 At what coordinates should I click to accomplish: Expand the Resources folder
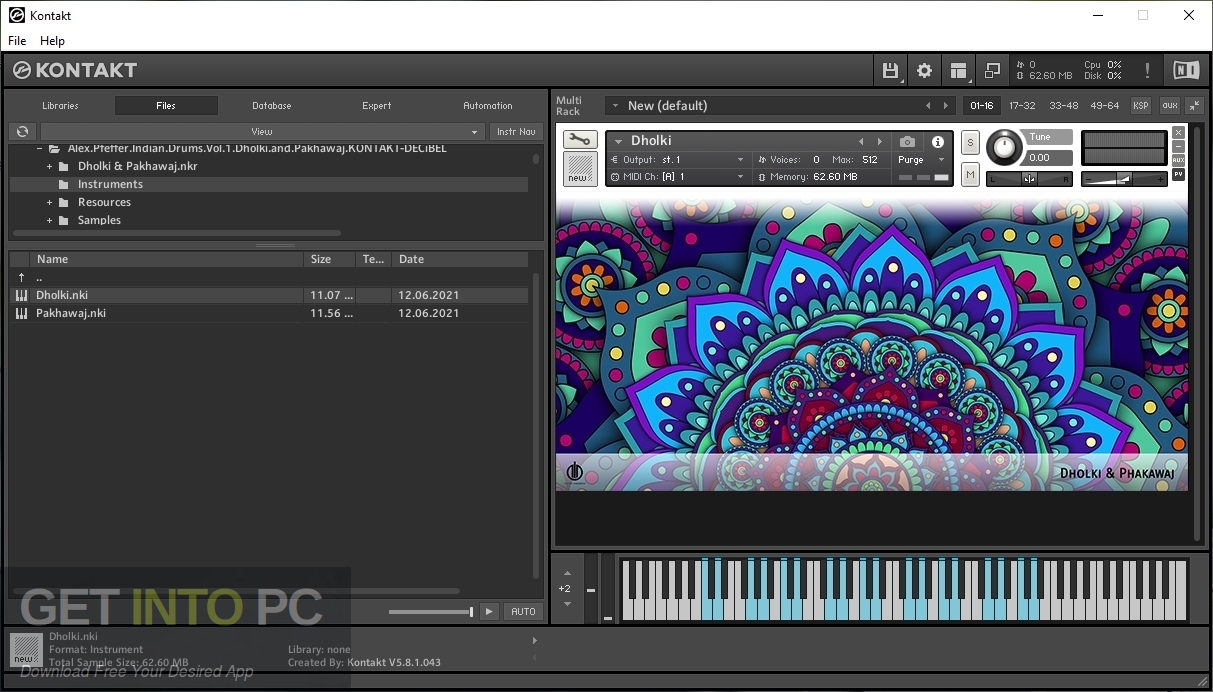point(49,202)
